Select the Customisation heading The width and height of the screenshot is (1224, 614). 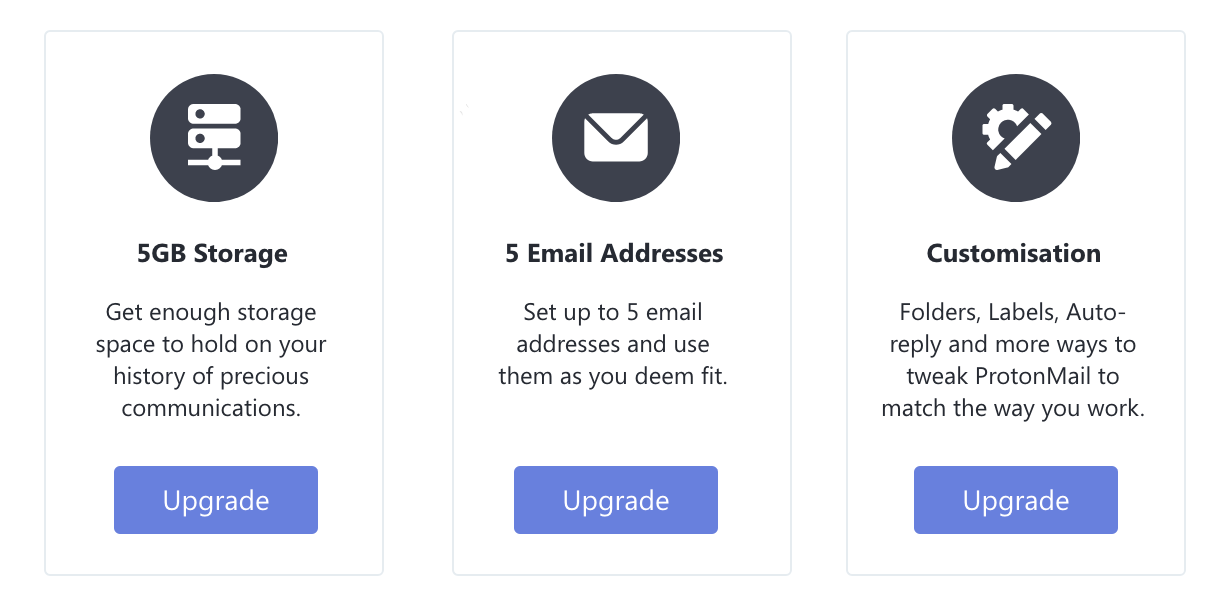pos(1013,253)
